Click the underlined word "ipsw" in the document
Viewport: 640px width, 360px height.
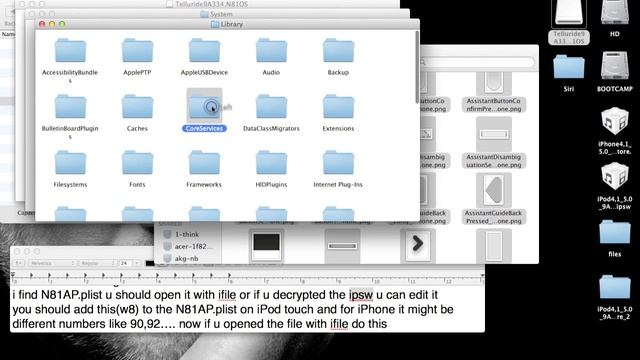[361, 295]
